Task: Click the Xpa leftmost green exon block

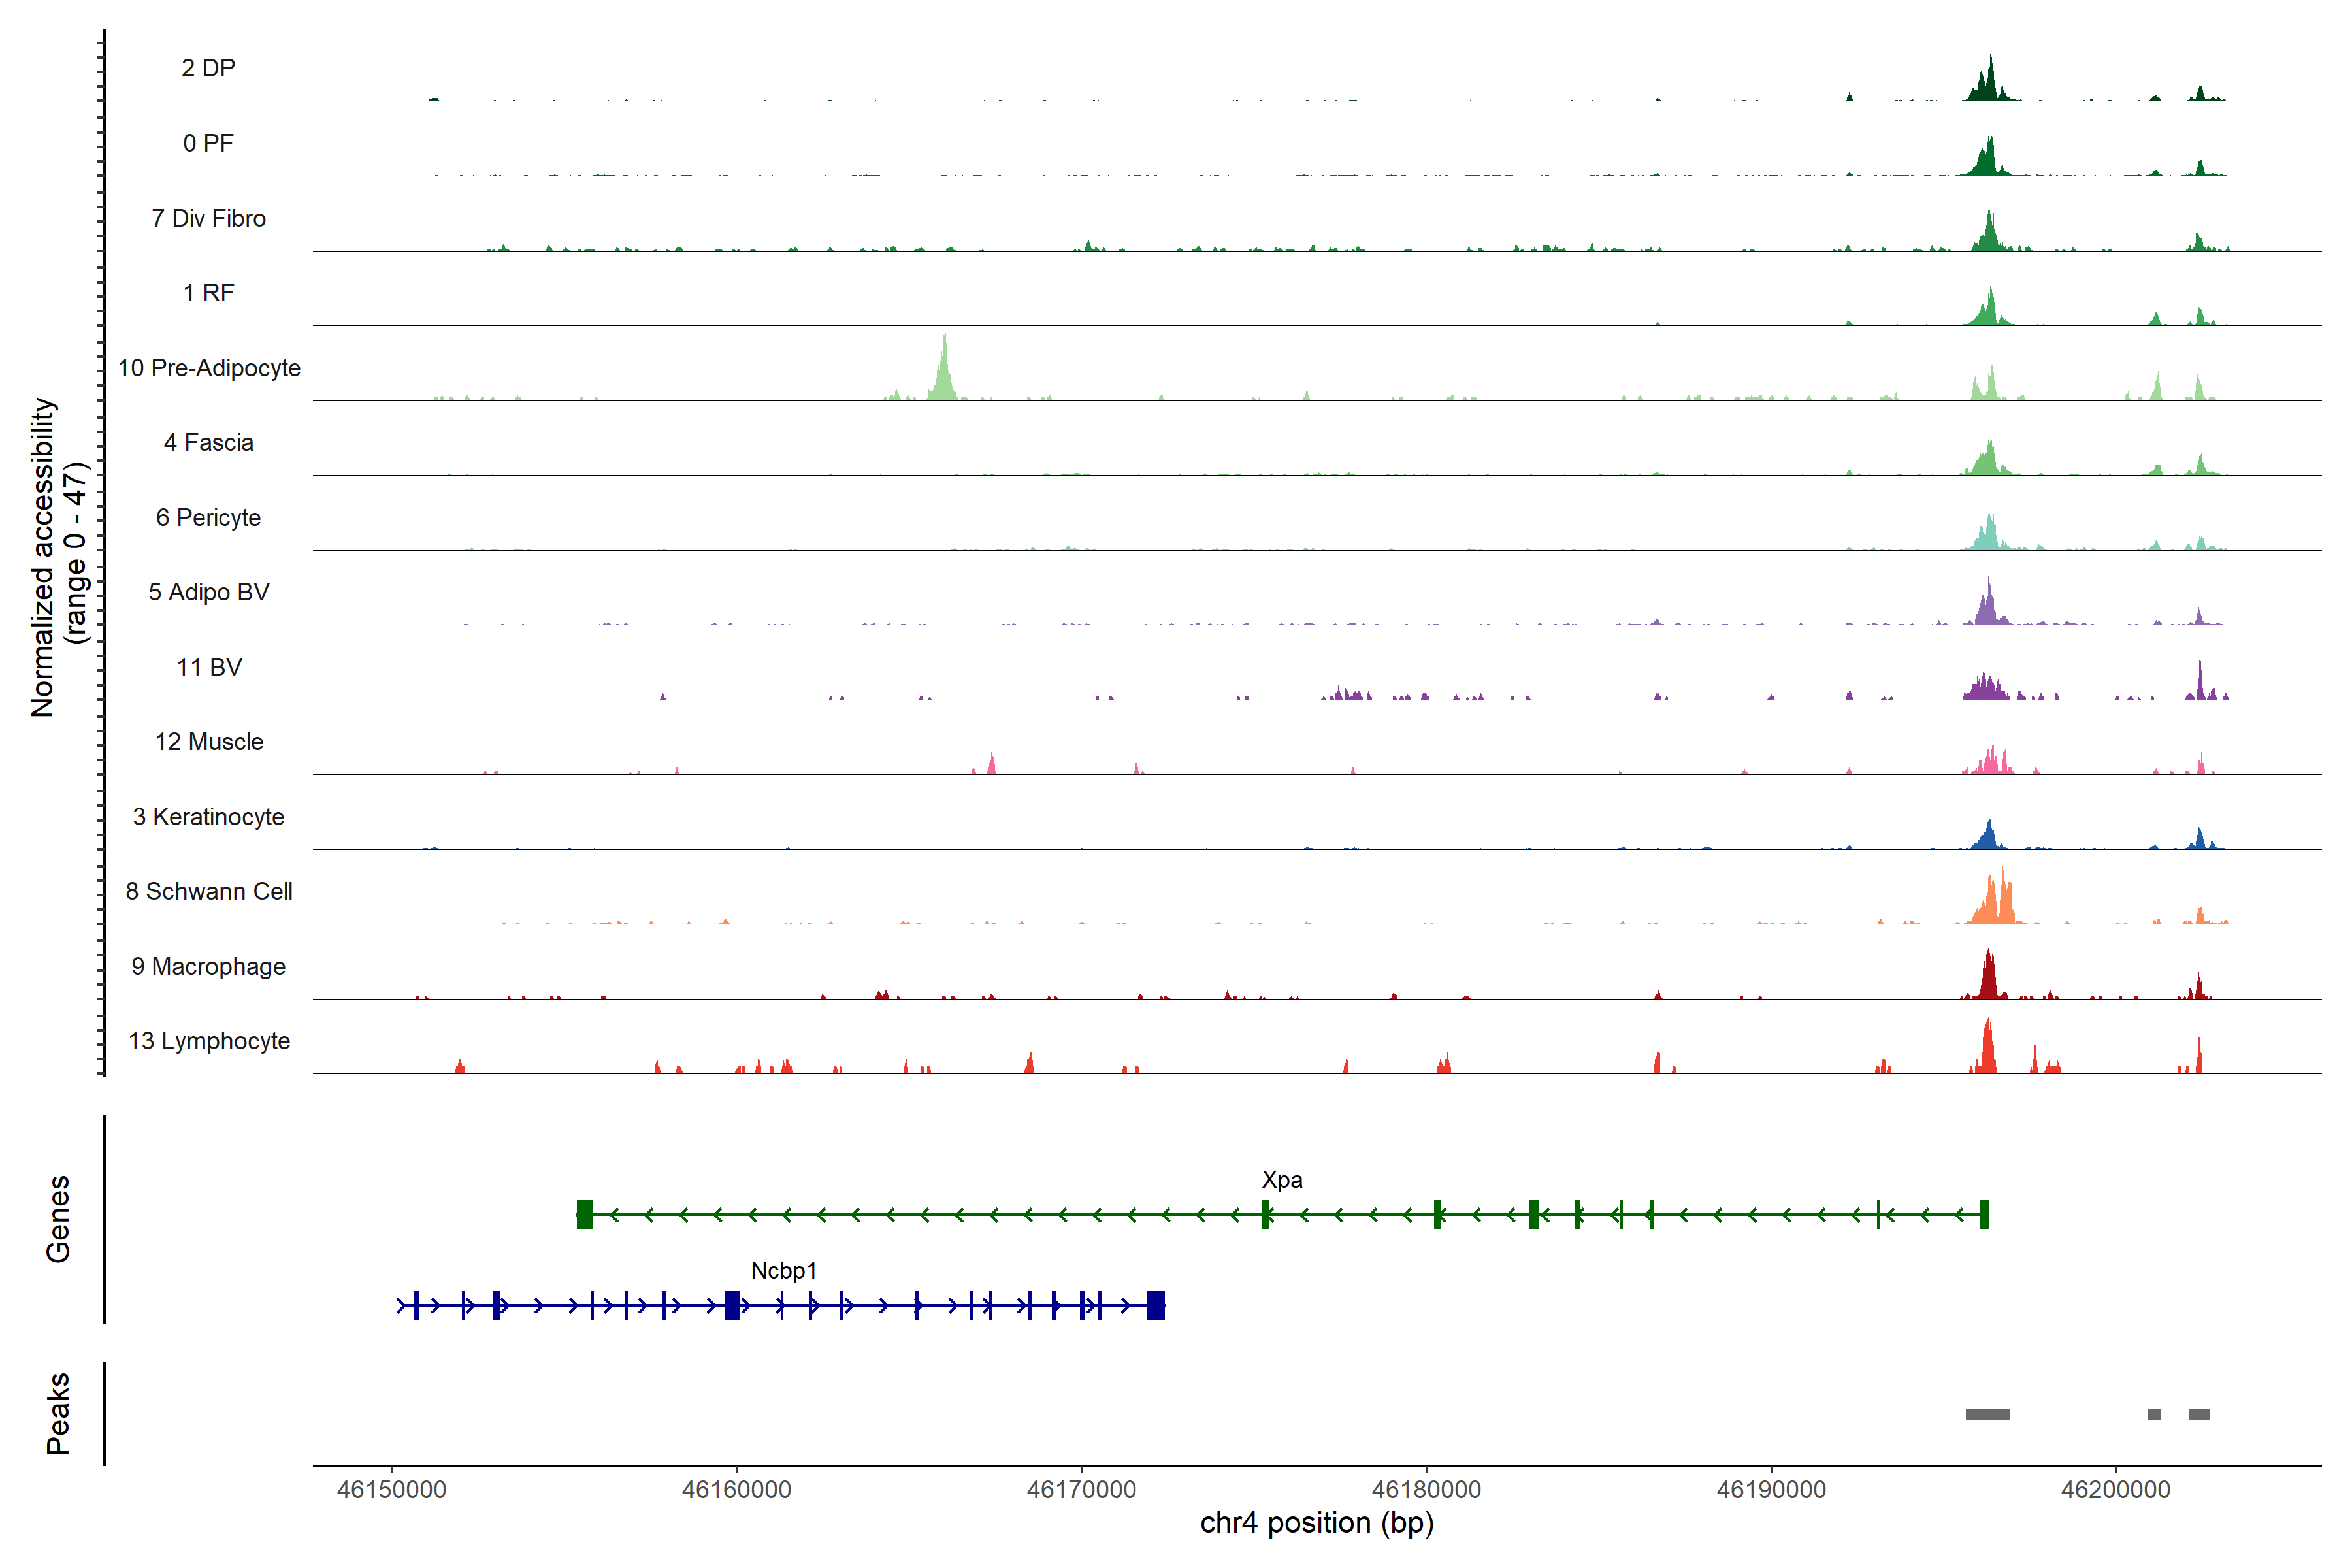Action: (585, 1214)
